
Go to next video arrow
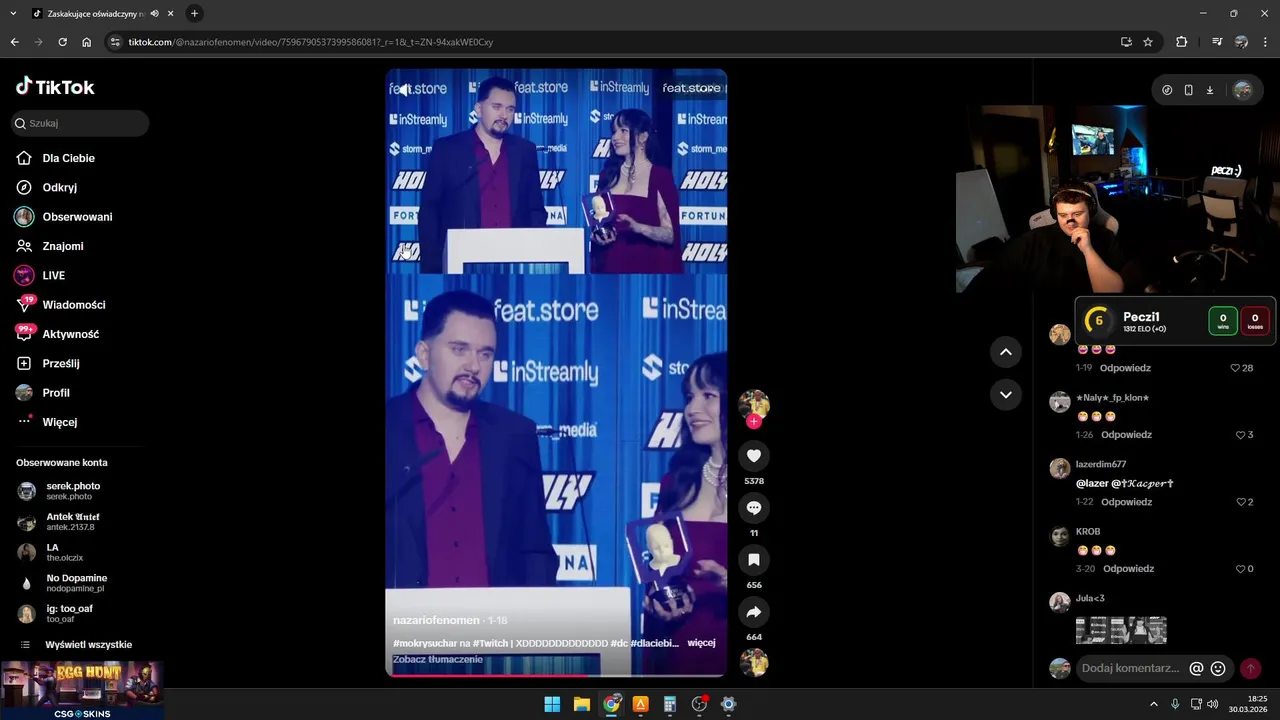1006,395
